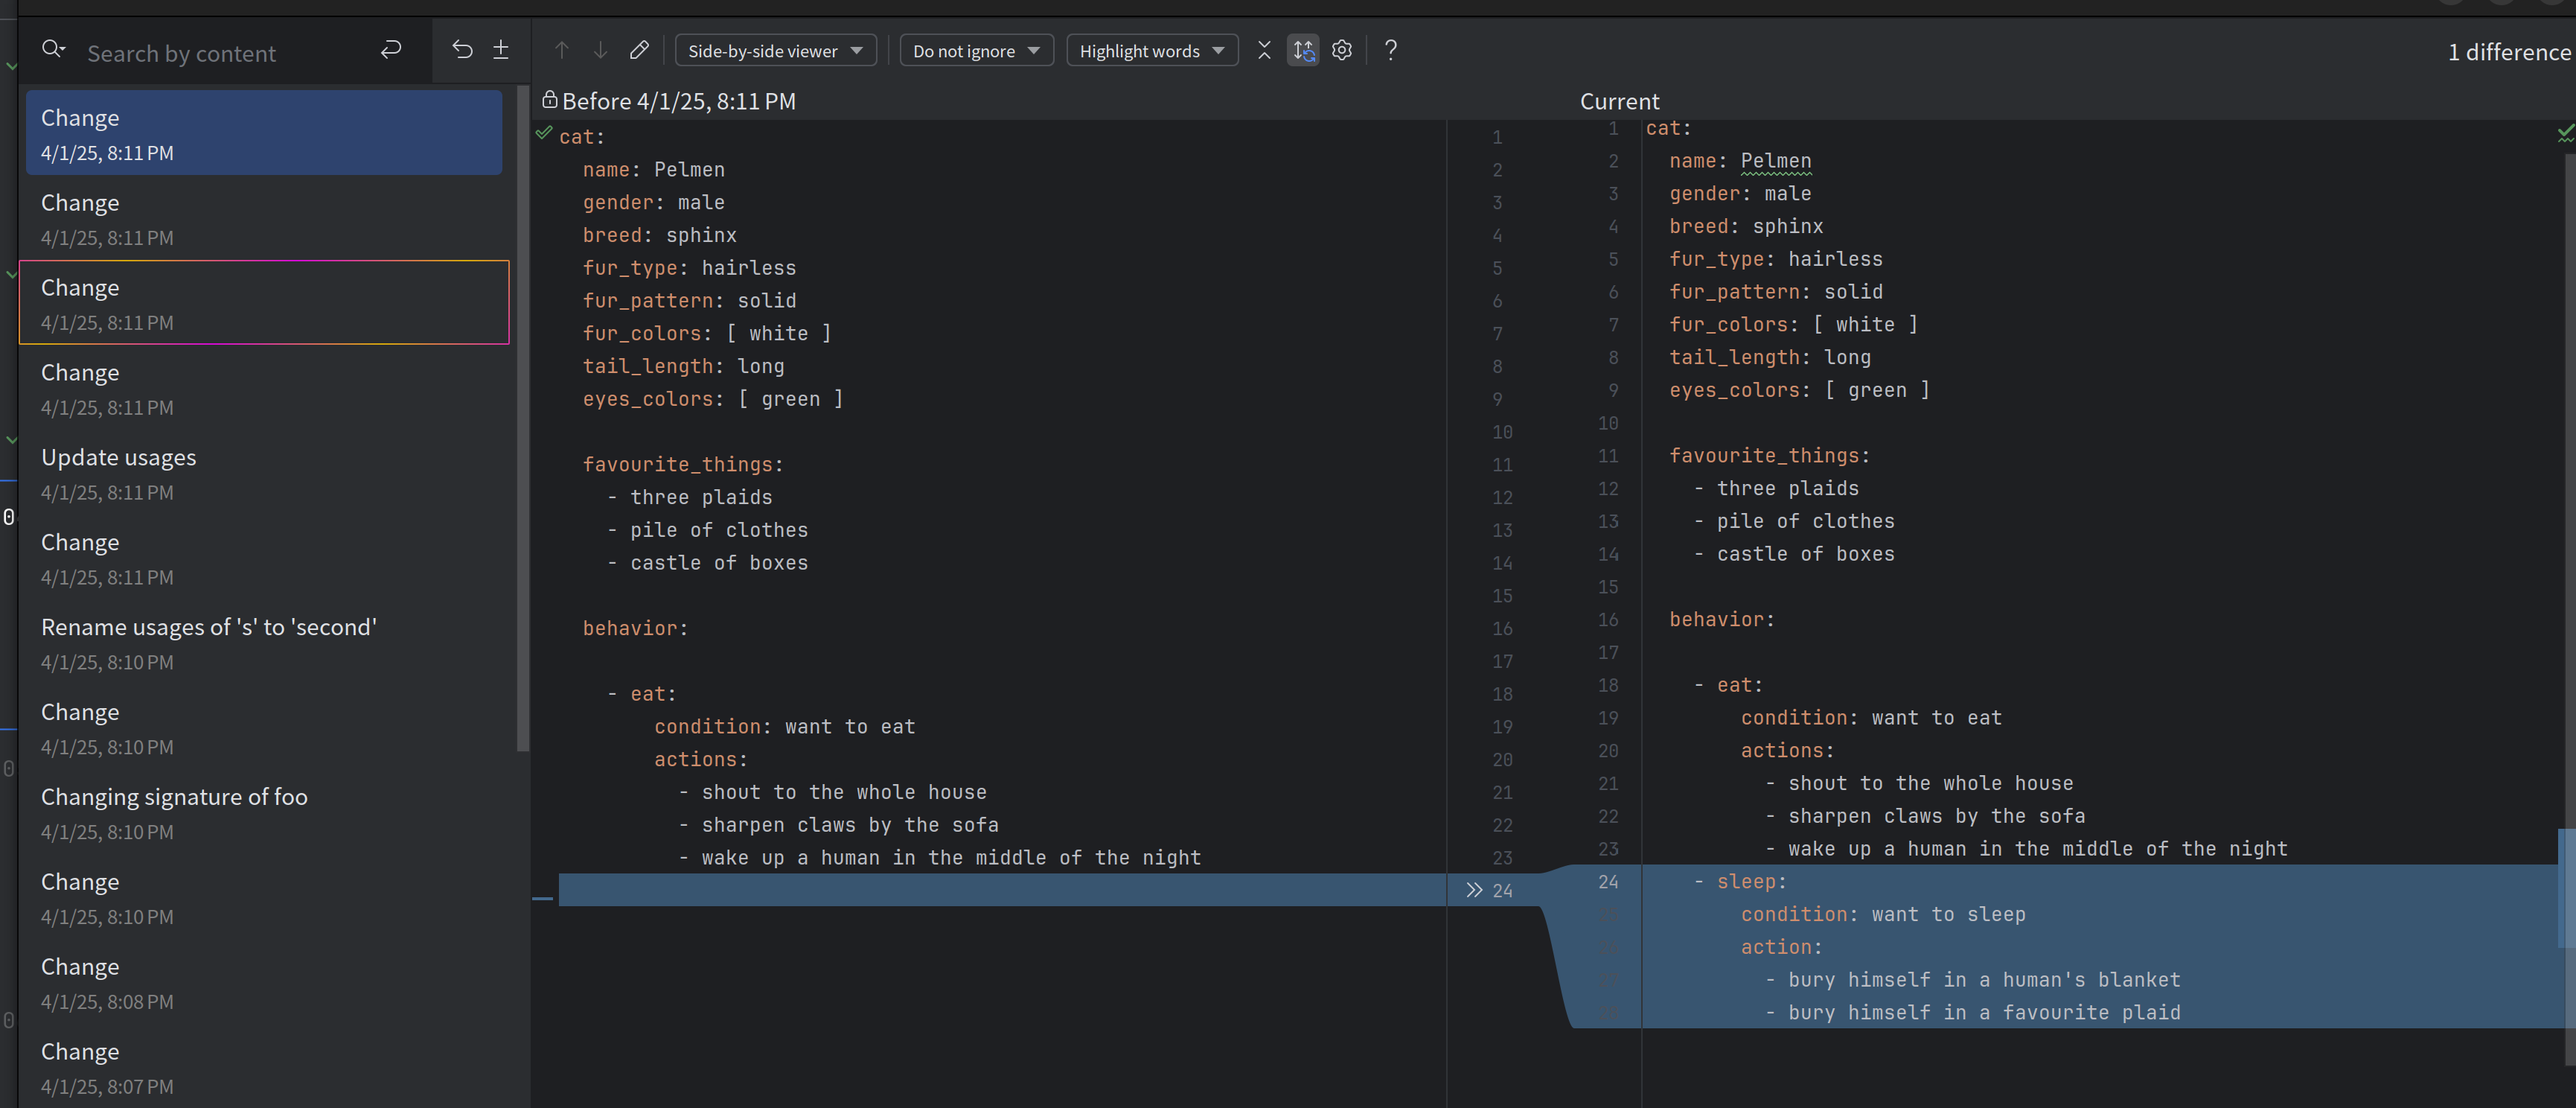Click the revision list vertical scrollbar

(x=522, y=418)
